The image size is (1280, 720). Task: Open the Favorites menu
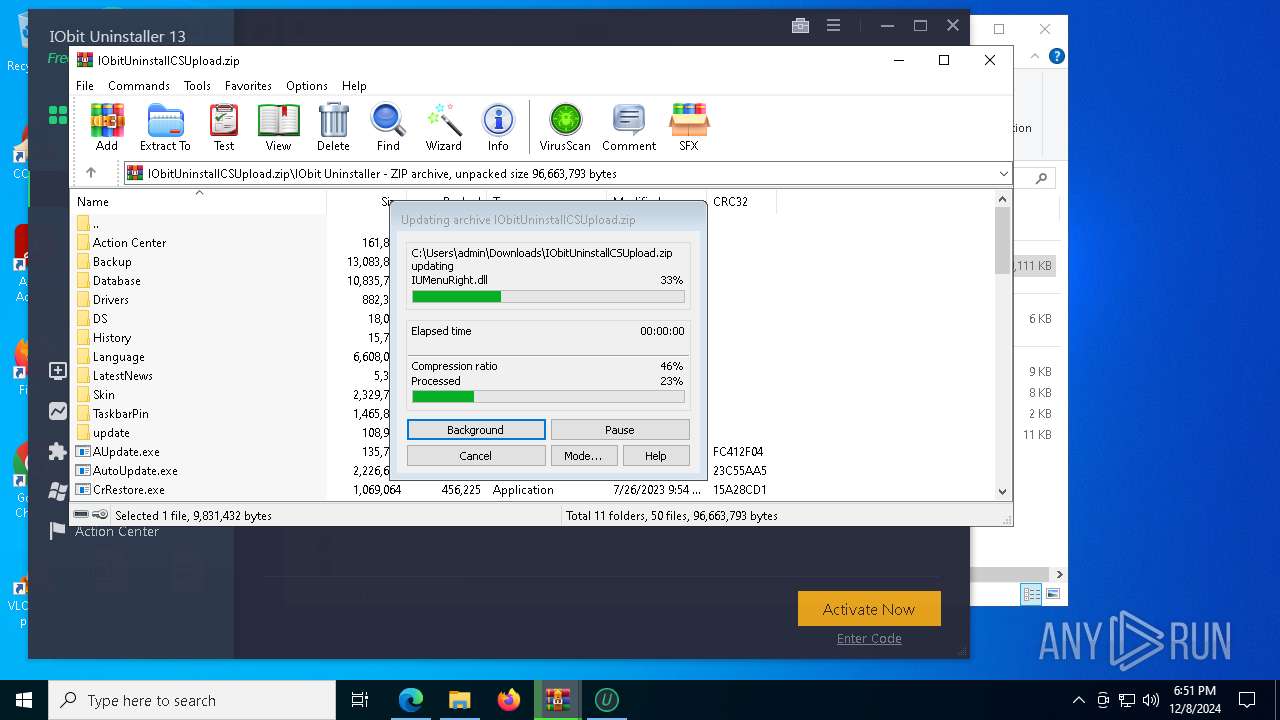coord(248,86)
